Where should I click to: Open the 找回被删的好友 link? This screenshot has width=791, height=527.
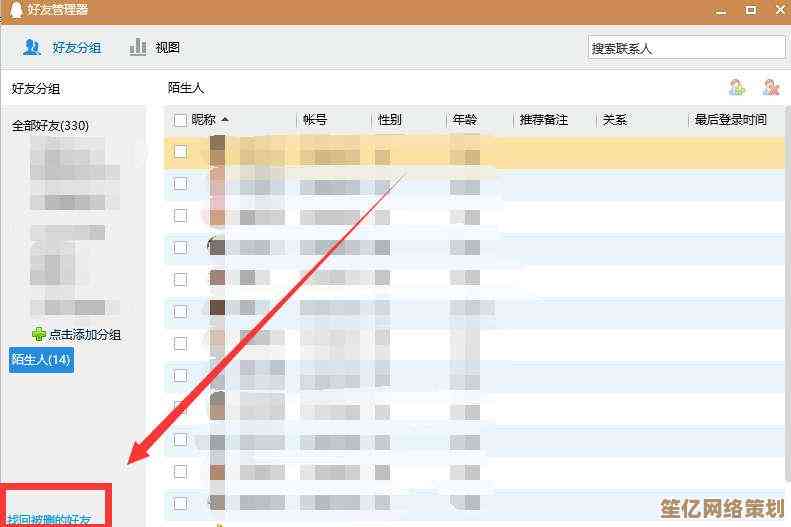pyautogui.click(x=49, y=520)
